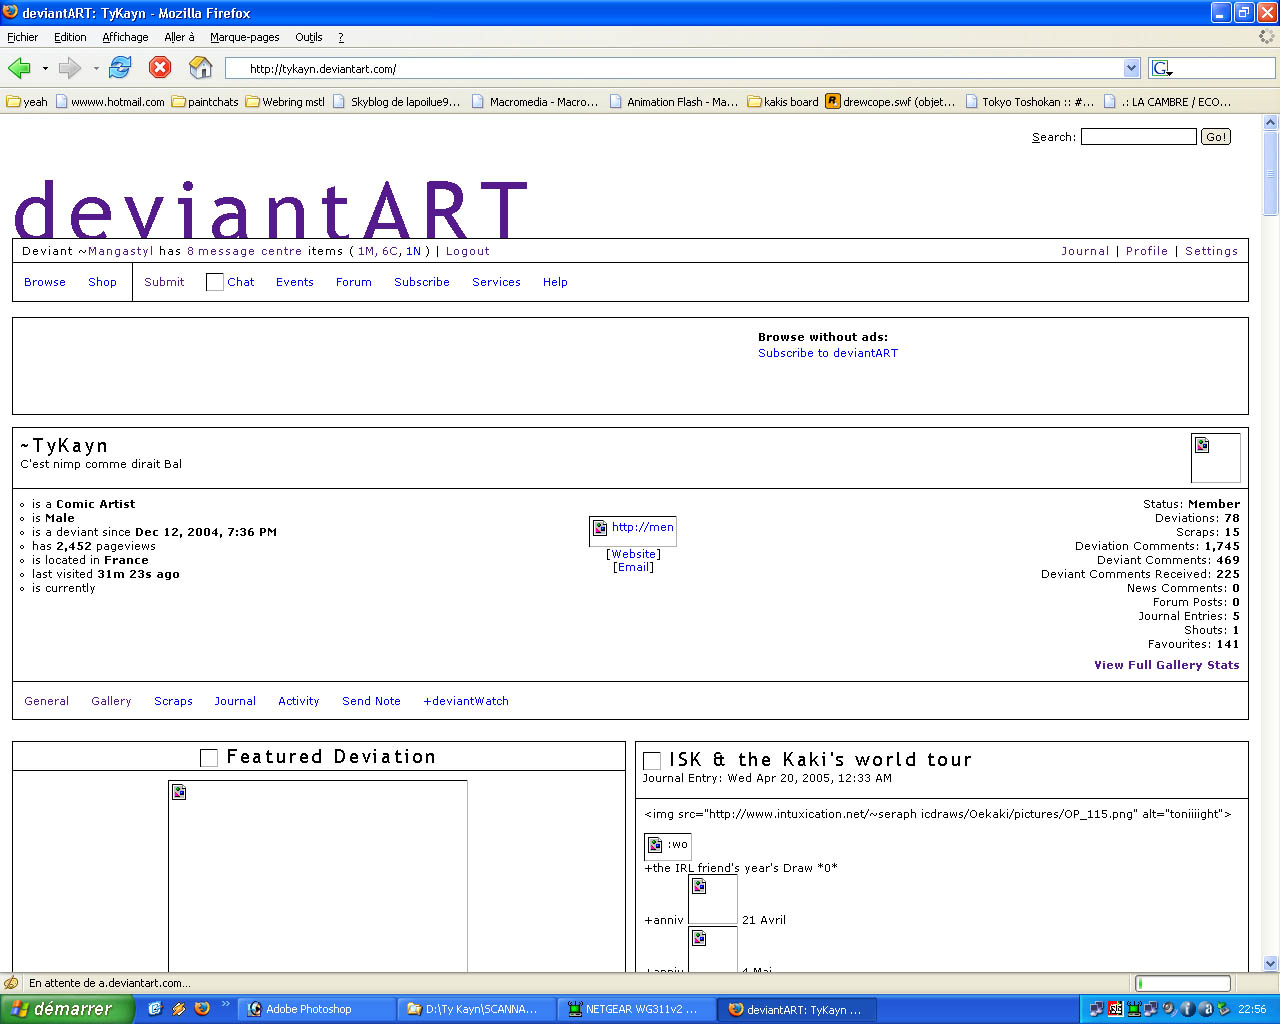Viewport: 1280px width, 1024px height.
Task: Click the address bar URL field
Action: [x=675, y=68]
